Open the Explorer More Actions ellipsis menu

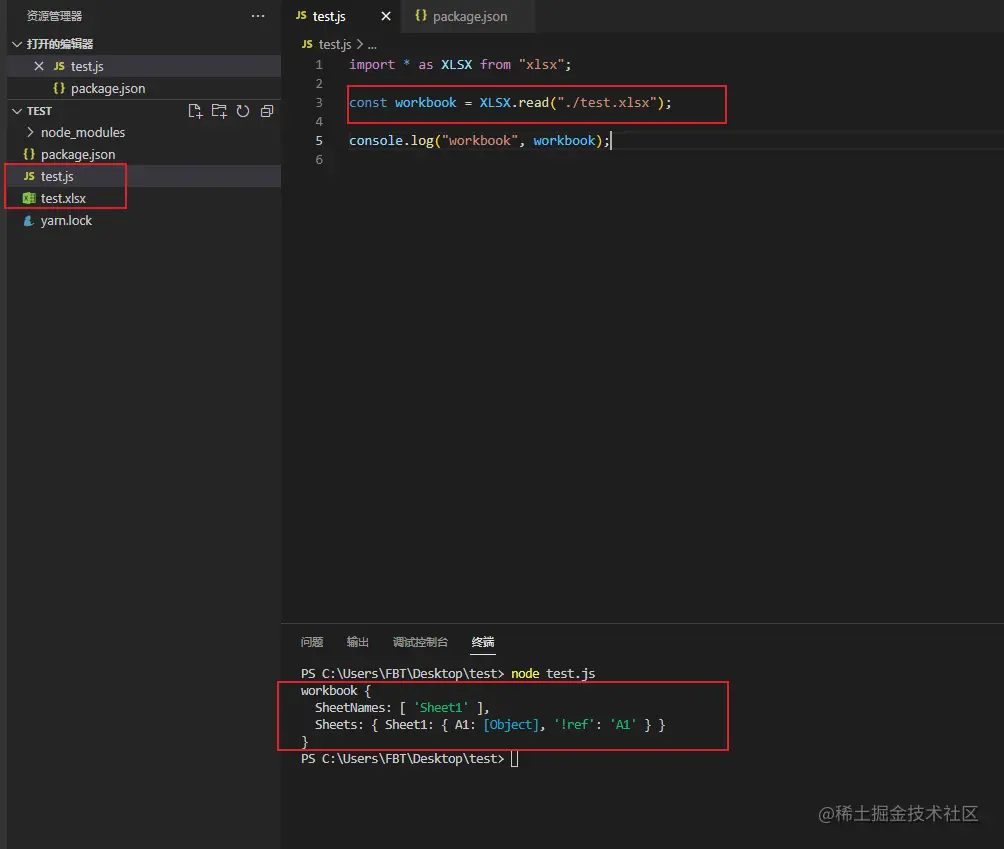click(x=258, y=15)
